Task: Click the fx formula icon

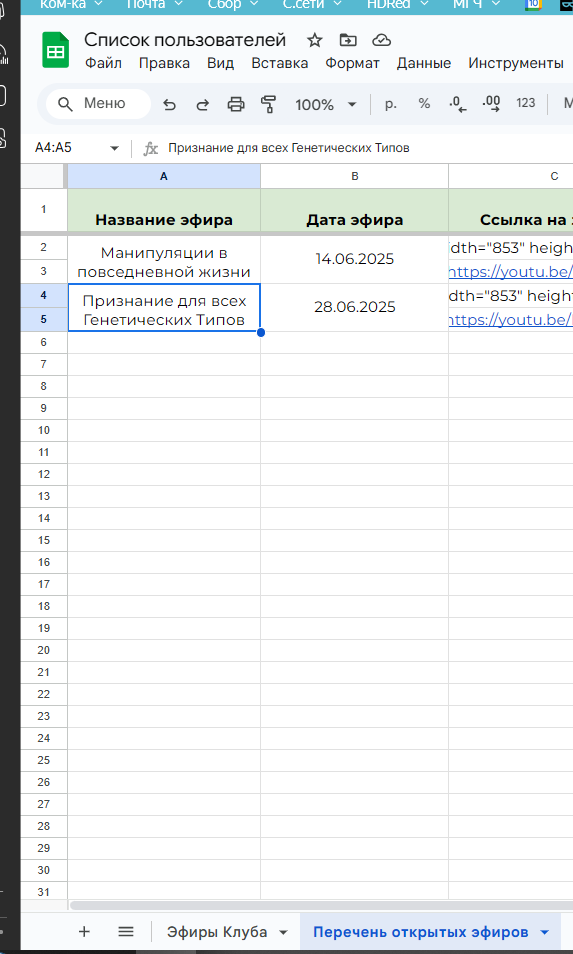Action: [x=150, y=148]
